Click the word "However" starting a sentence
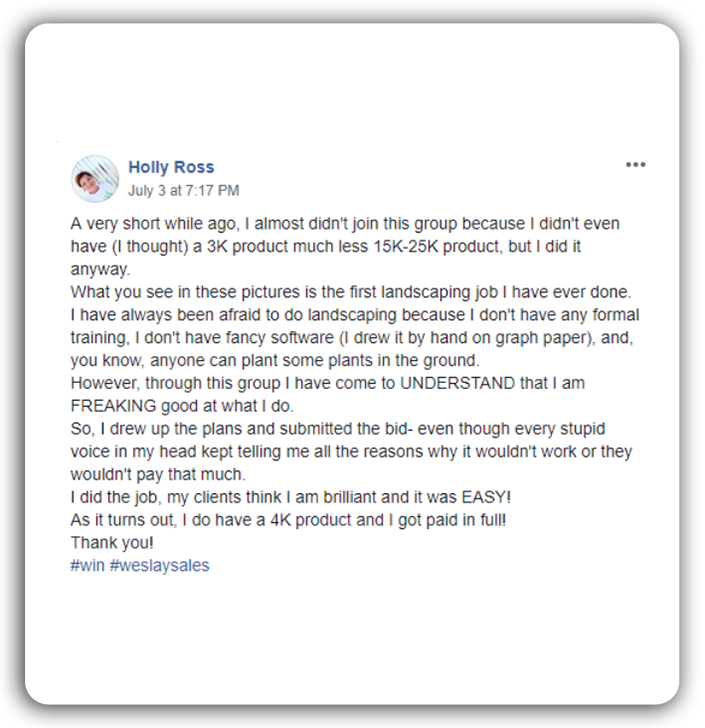The image size is (705, 728). pyautogui.click(x=103, y=383)
